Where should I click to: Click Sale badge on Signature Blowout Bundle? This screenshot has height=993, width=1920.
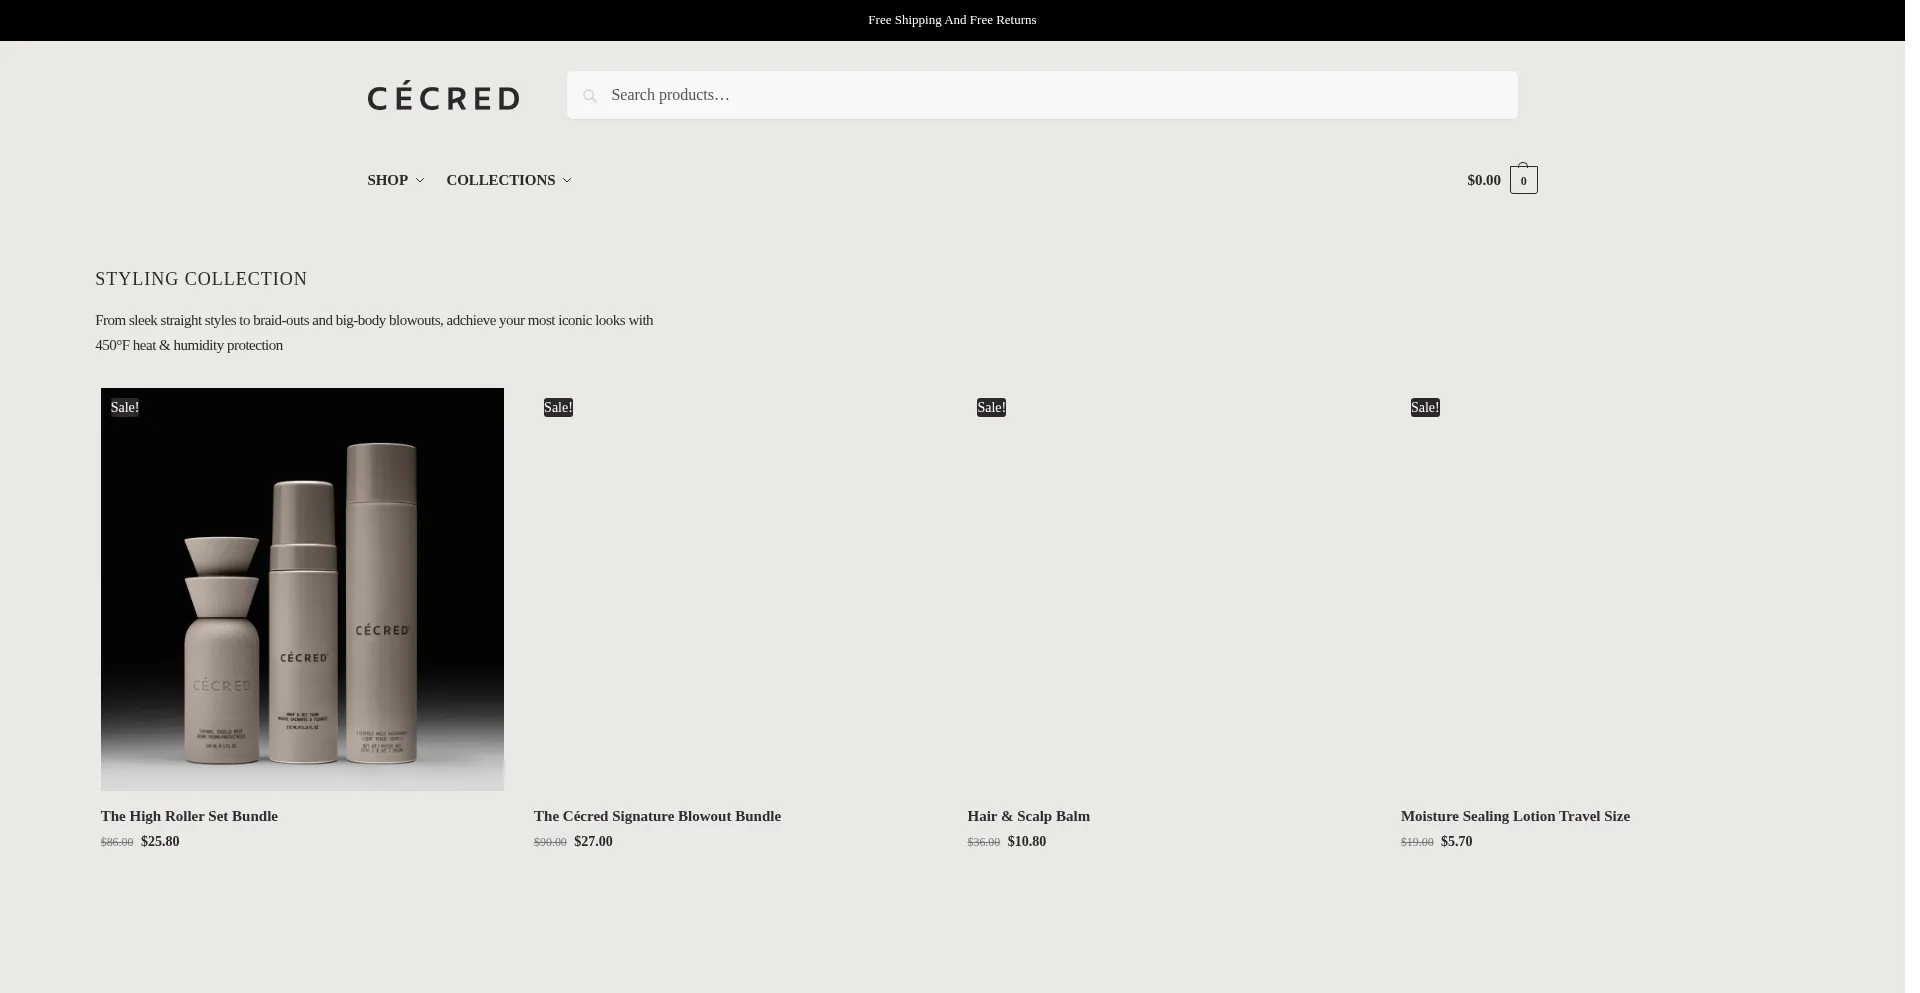(558, 407)
